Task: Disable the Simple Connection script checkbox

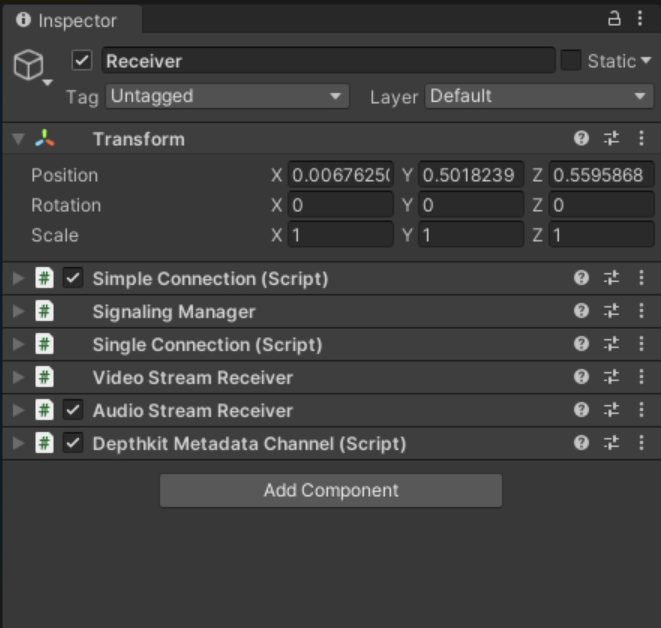Action: pyautogui.click(x=73, y=278)
